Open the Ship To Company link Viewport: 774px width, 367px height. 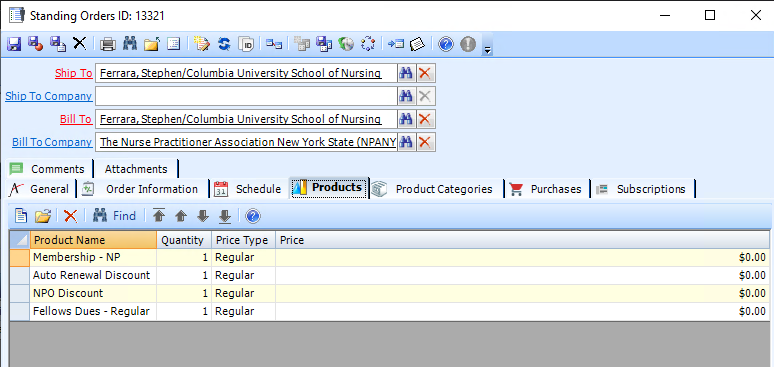pyautogui.click(x=48, y=96)
